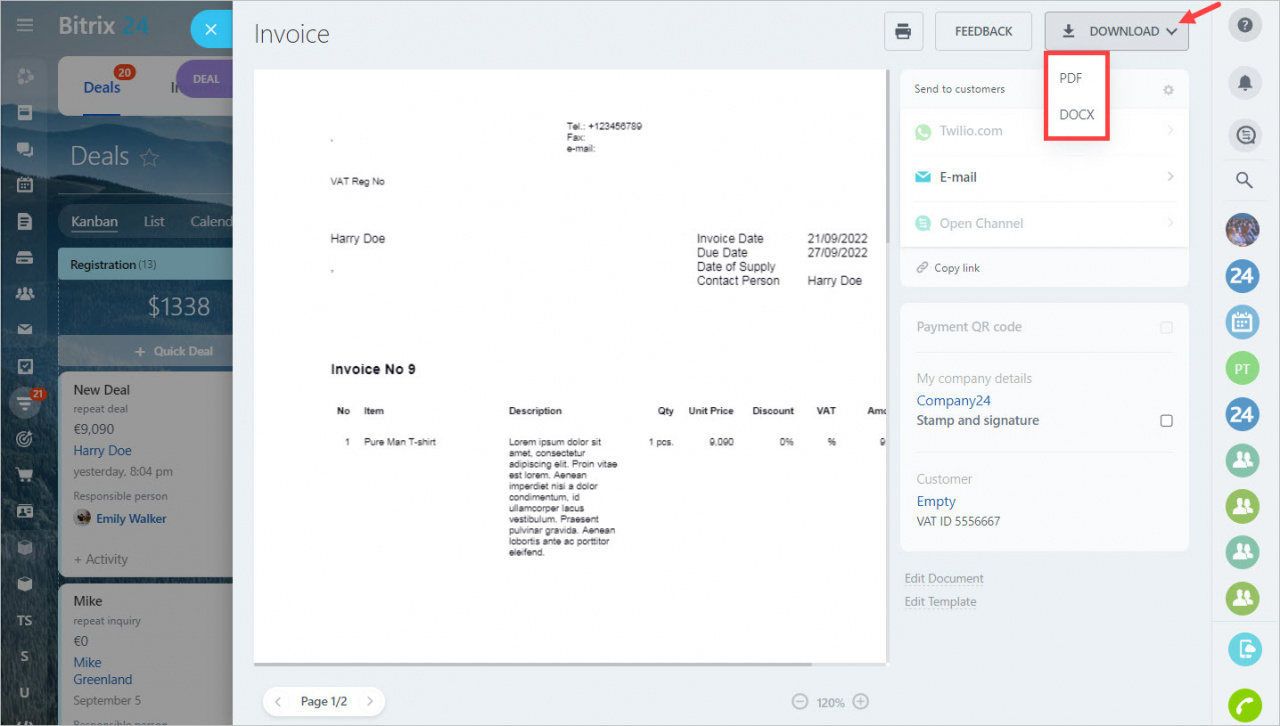Open the chat bubbles icon in left sidebar
Screen dimensions: 1280x726
(x=25, y=149)
